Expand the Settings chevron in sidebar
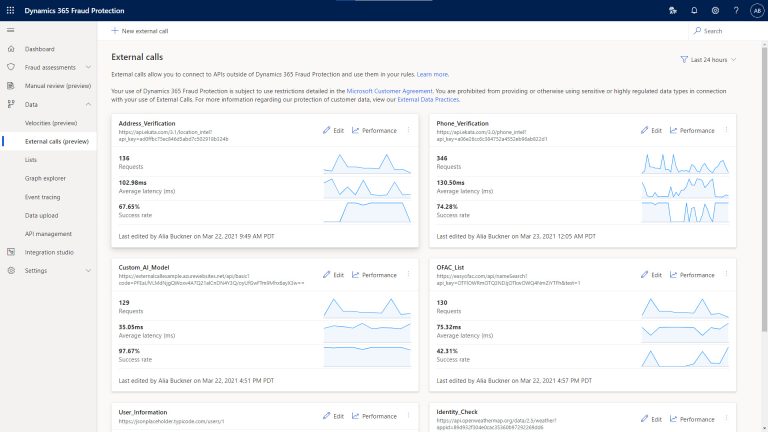Viewport: 768px width, 432px height. point(88,270)
